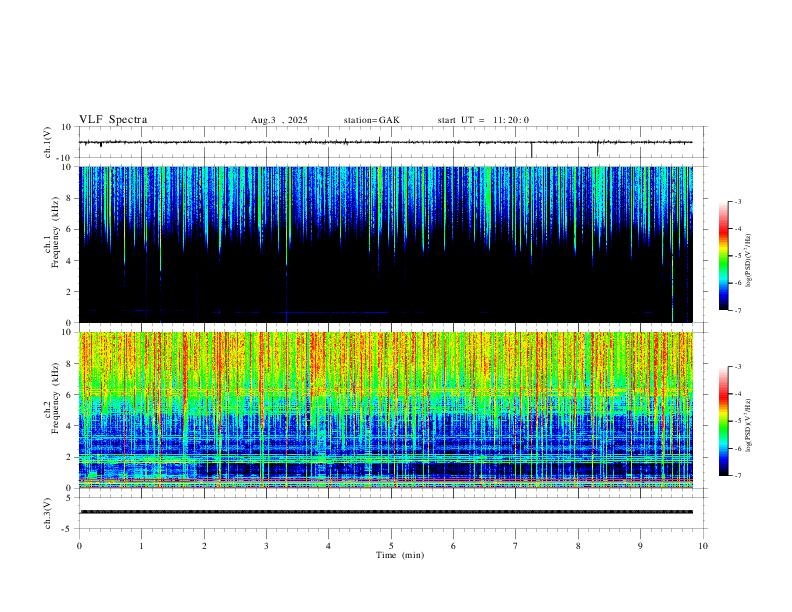The width and height of the screenshot is (792, 612).
Task: Click the "1" tick on Time axis
Action: tap(141, 546)
